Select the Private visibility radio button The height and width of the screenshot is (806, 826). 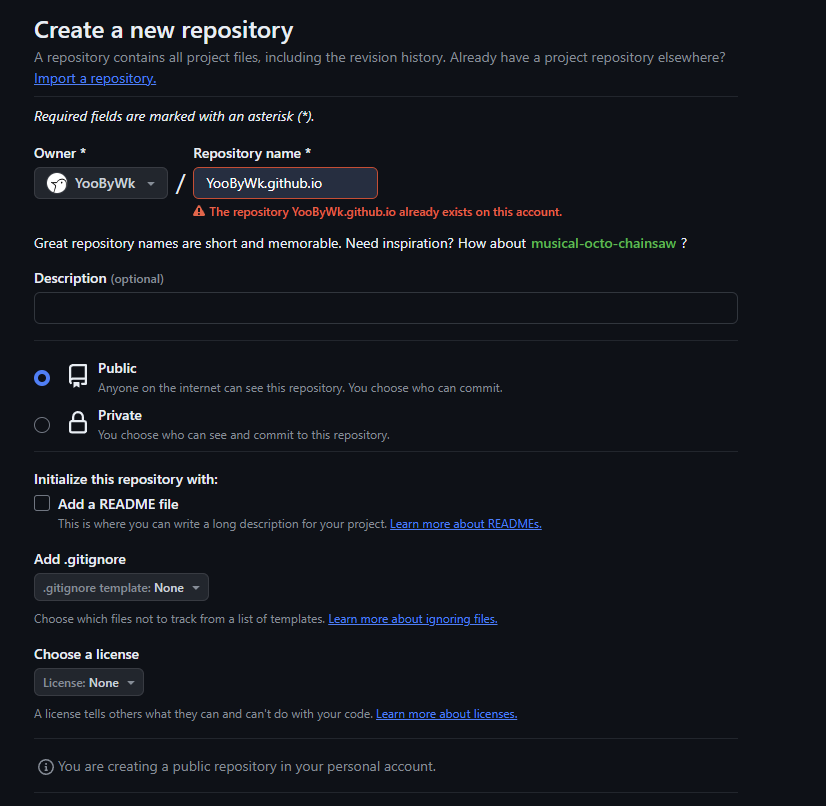click(42, 425)
